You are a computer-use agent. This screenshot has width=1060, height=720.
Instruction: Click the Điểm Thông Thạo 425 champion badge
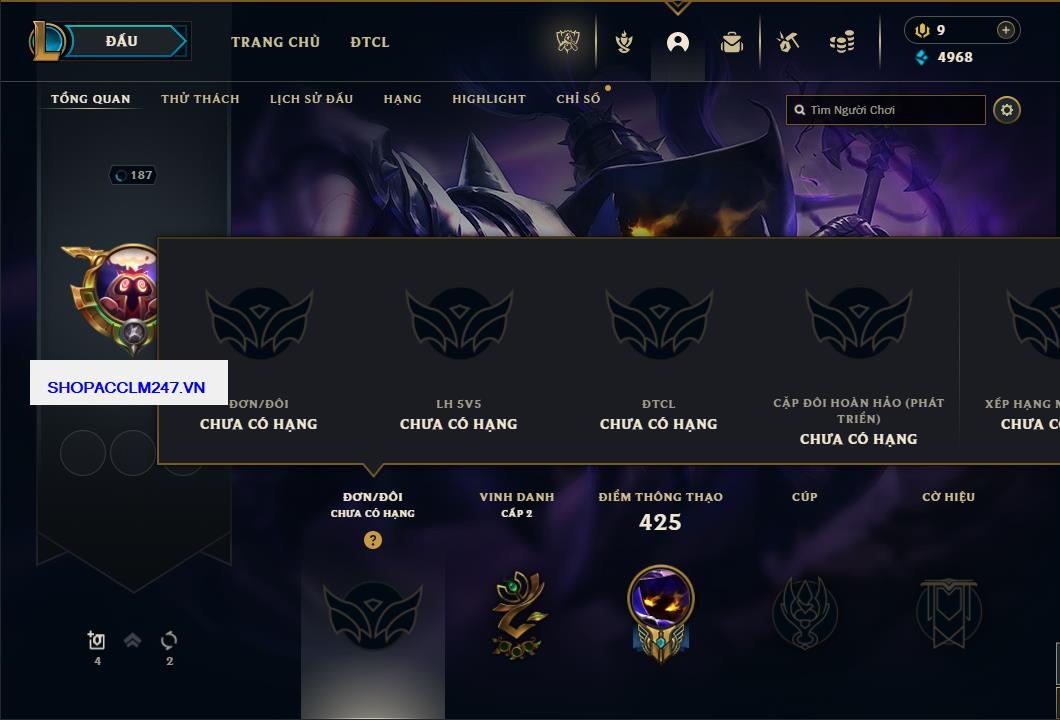660,614
